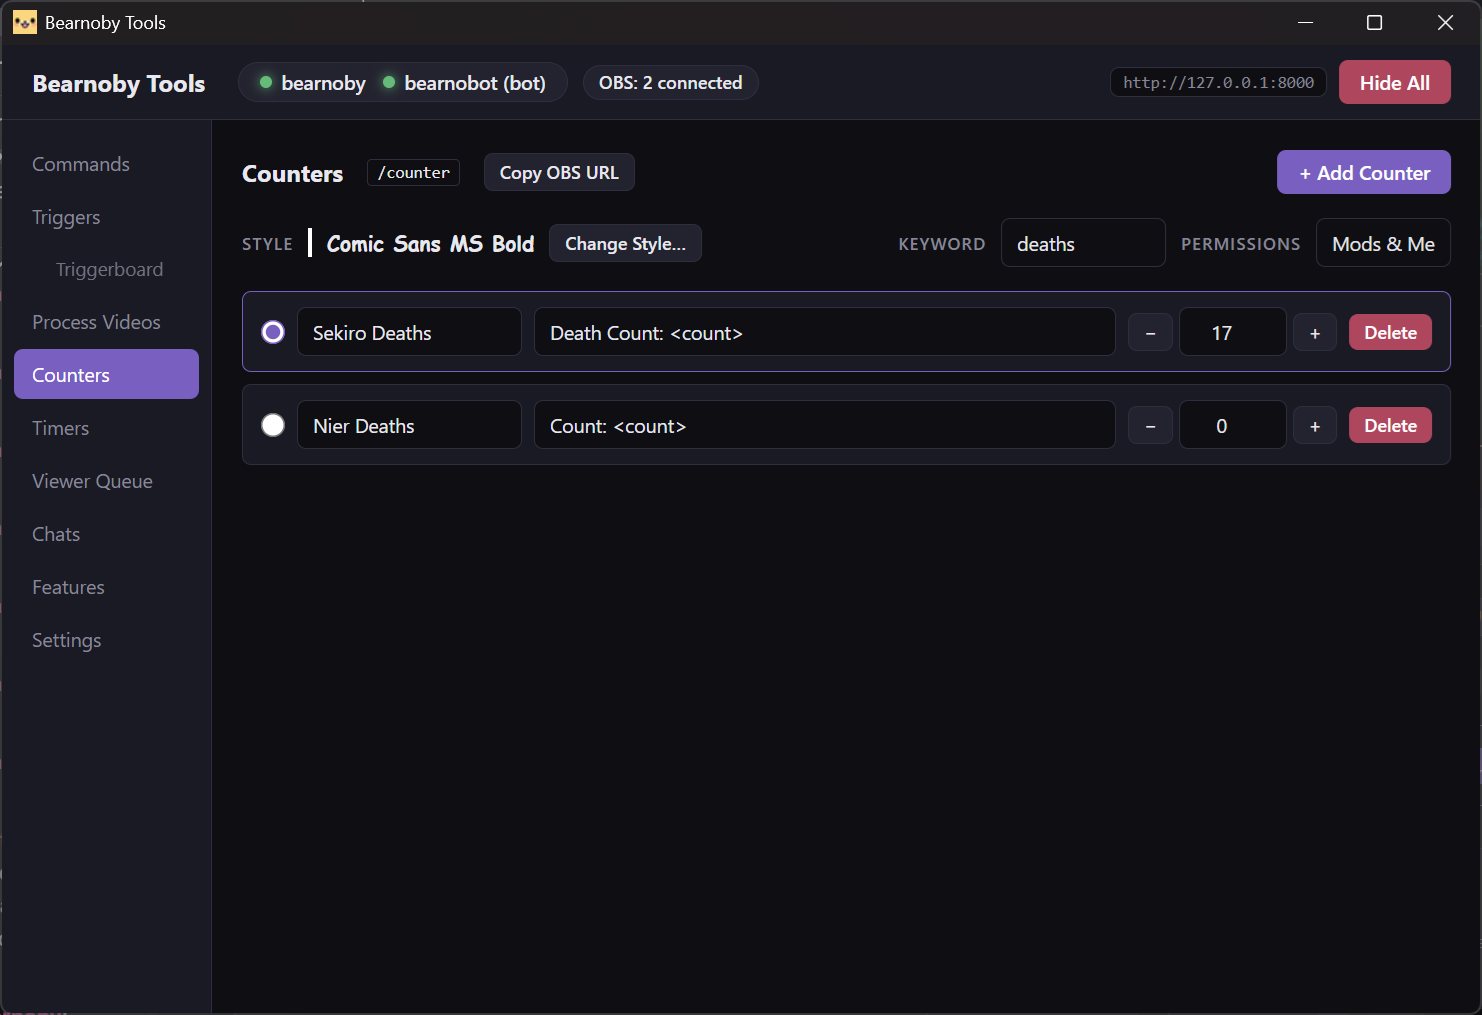The height and width of the screenshot is (1015, 1482).
Task: Open Triggerboard in the sidebar
Action: pyautogui.click(x=109, y=270)
